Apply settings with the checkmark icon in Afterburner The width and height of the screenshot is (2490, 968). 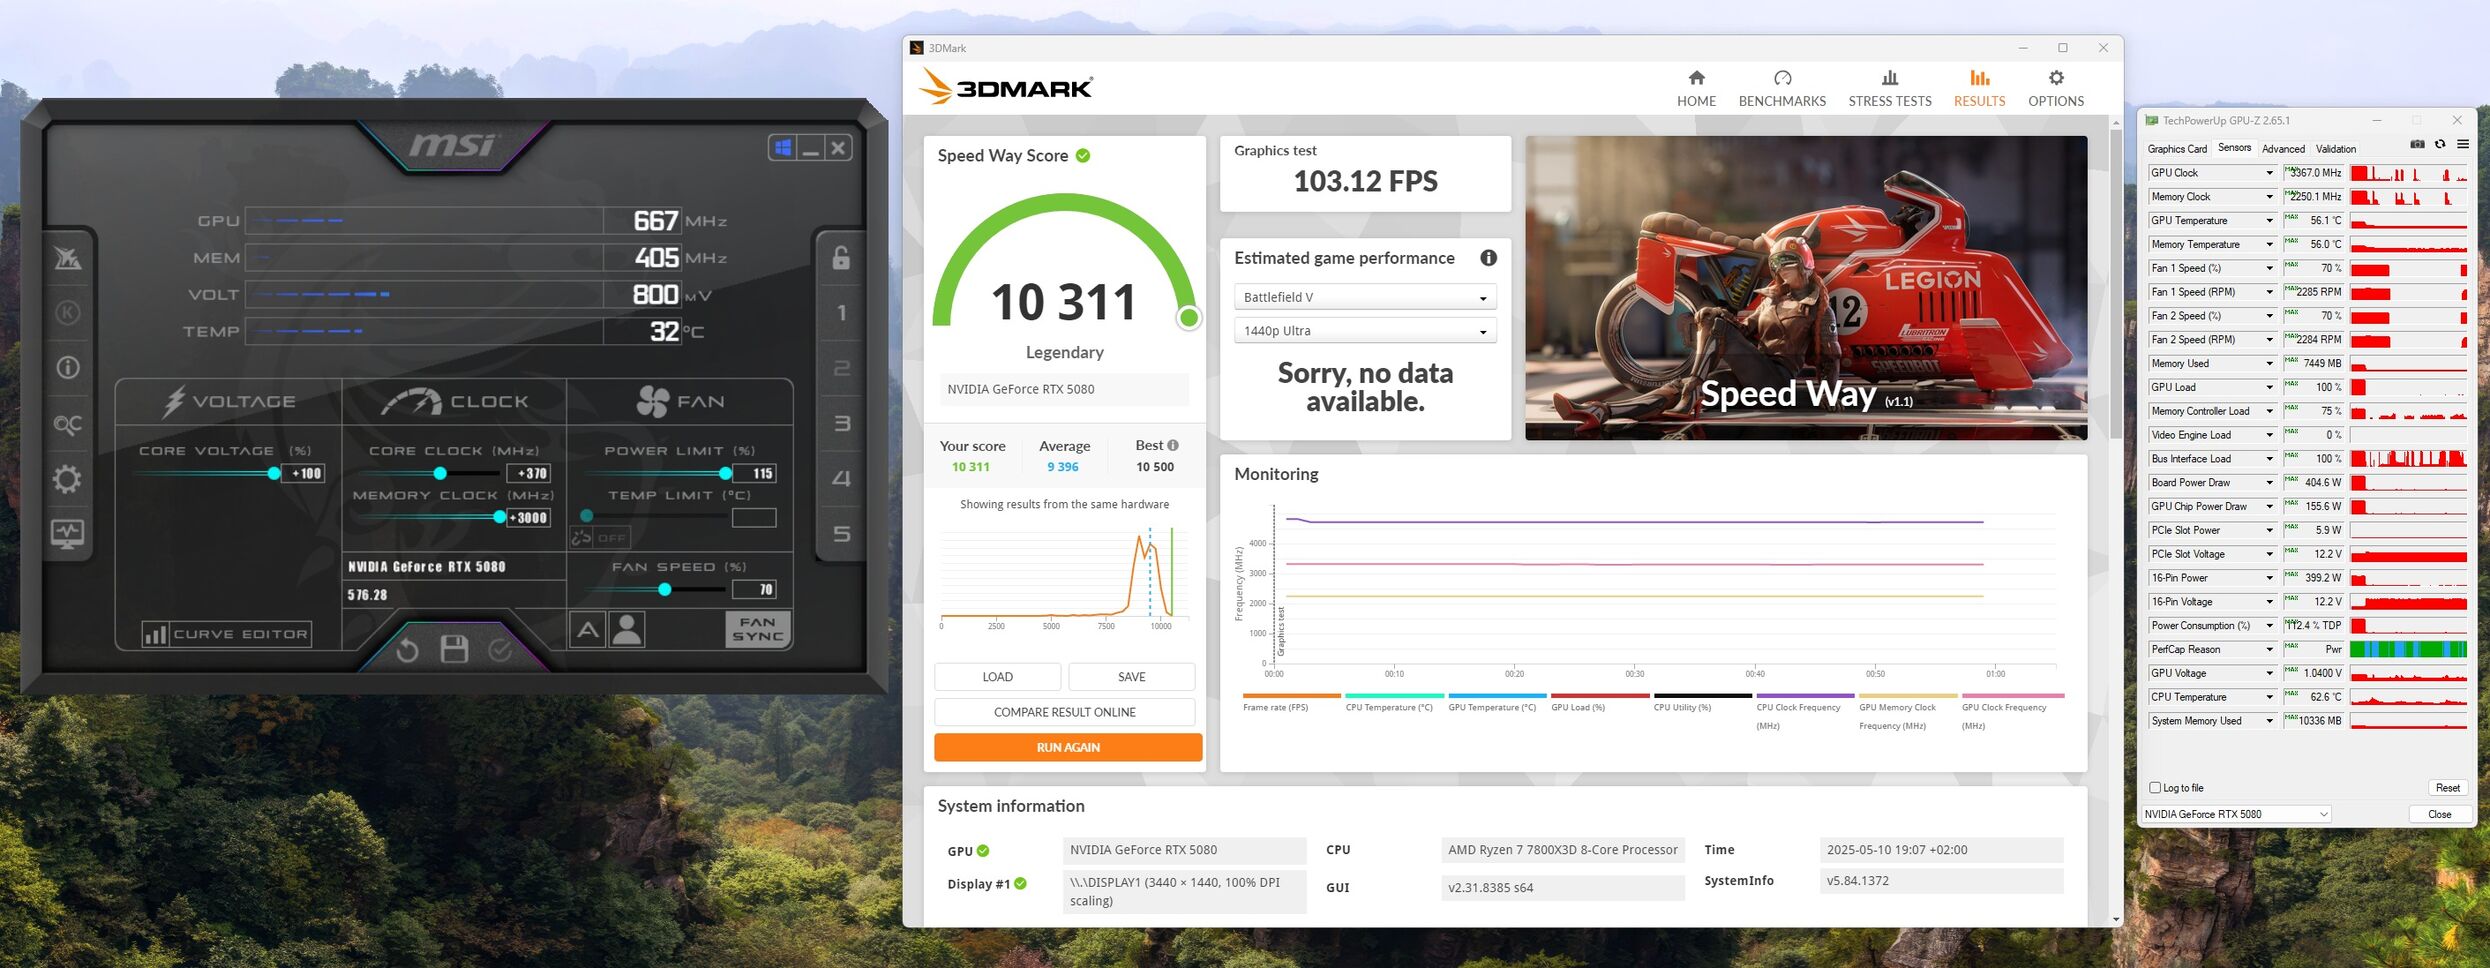coord(500,651)
